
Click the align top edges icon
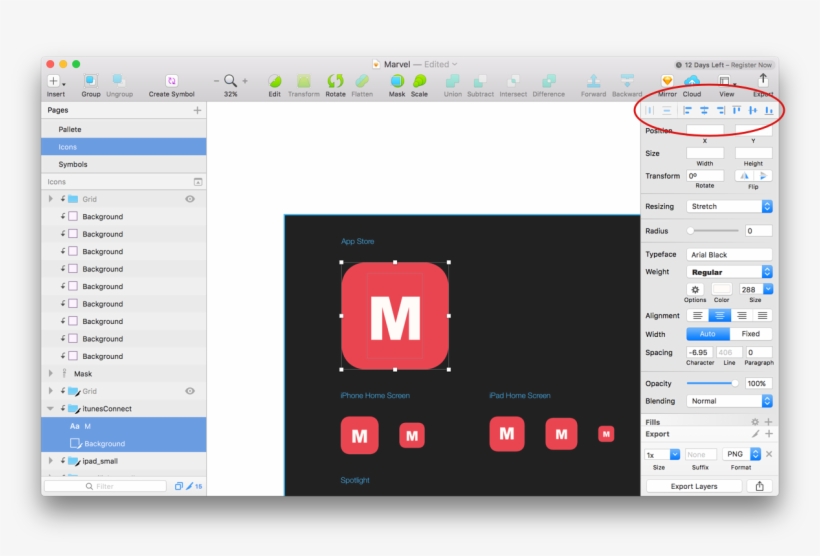click(736, 110)
